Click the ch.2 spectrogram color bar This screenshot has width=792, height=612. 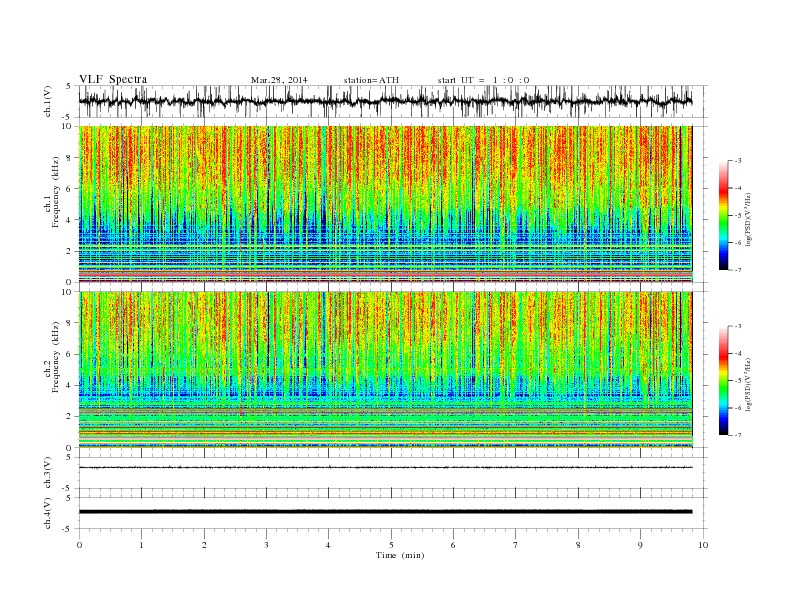pos(723,381)
